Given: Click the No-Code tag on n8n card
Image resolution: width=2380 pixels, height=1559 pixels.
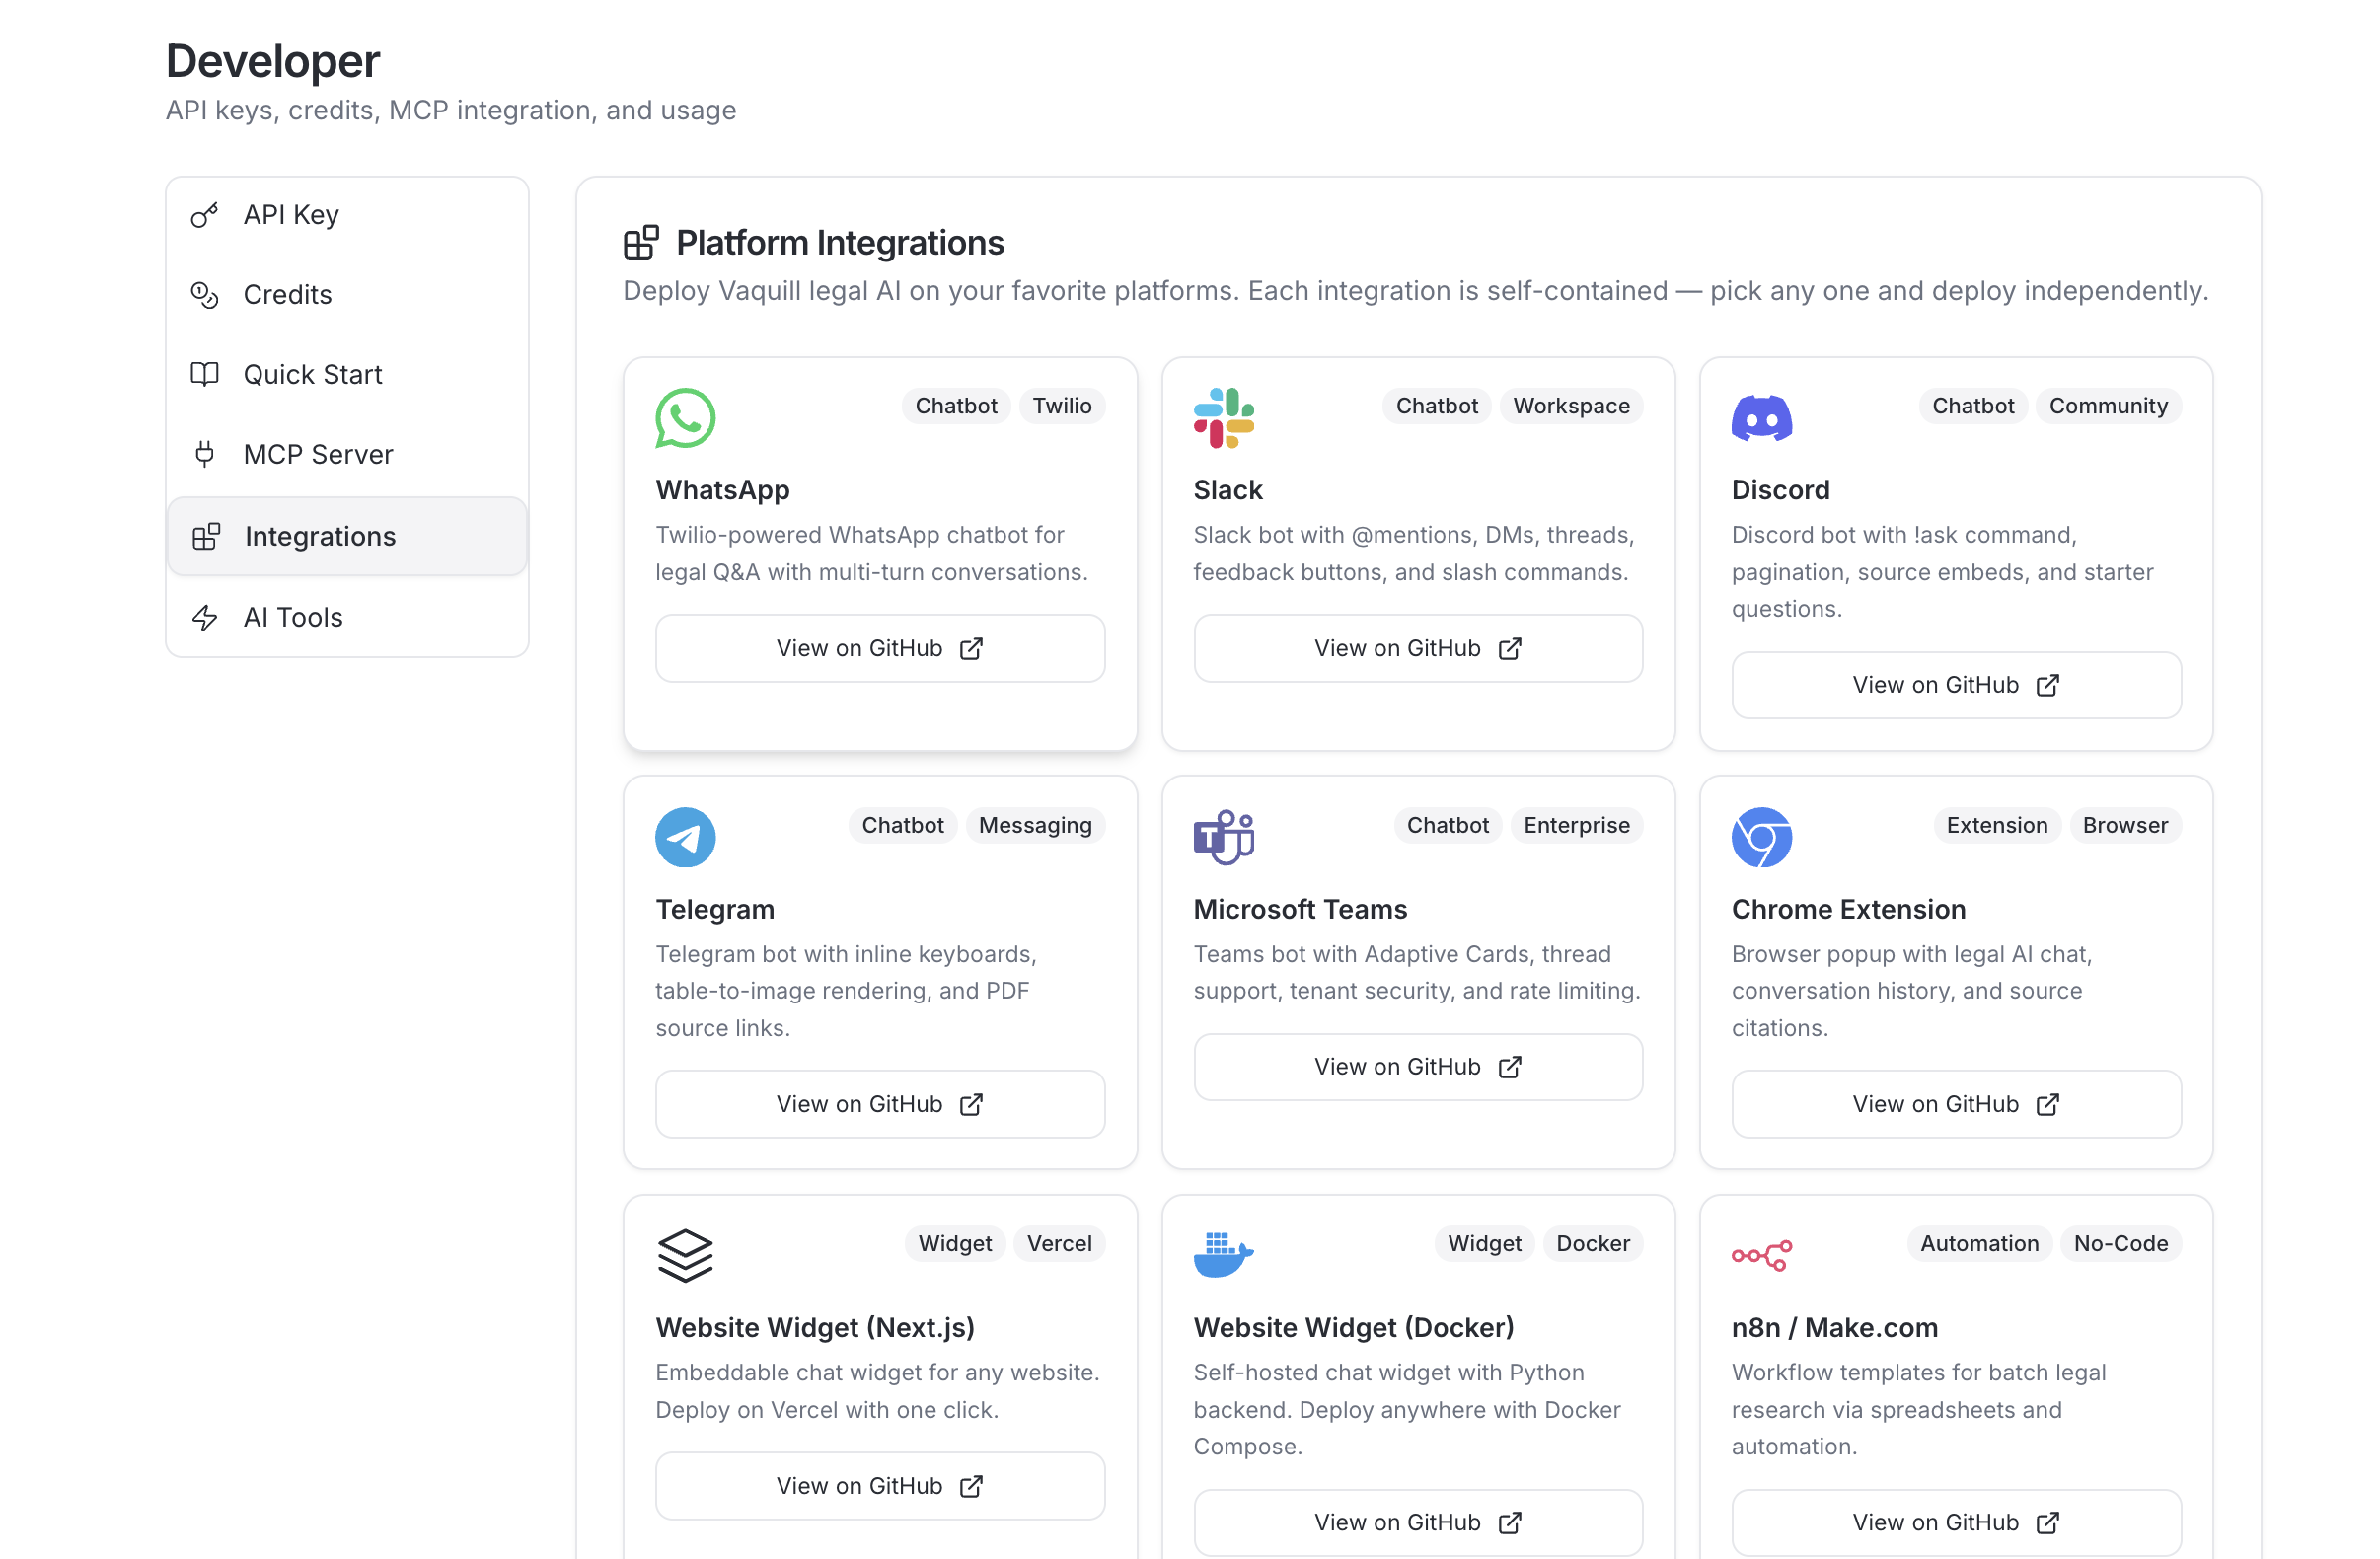Looking at the screenshot, I should point(2120,1244).
